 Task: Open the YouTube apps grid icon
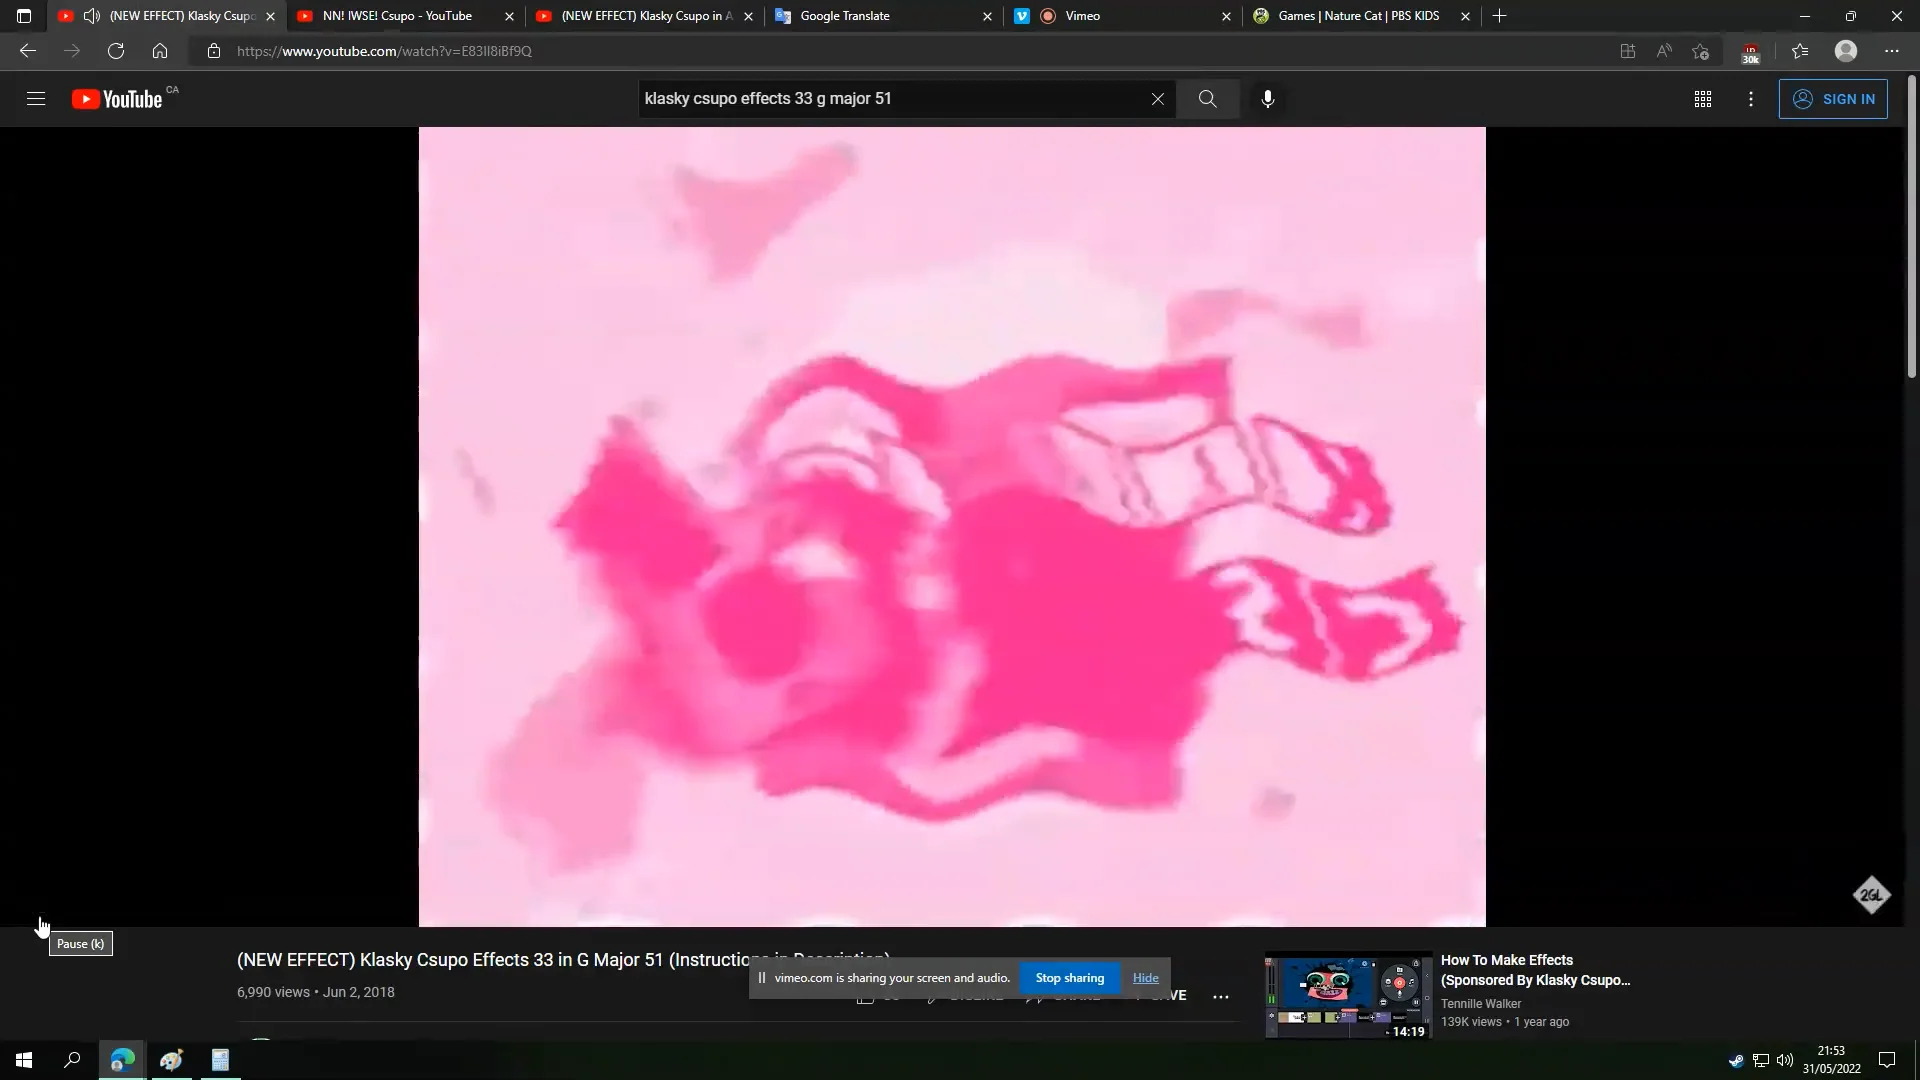coord(1702,99)
